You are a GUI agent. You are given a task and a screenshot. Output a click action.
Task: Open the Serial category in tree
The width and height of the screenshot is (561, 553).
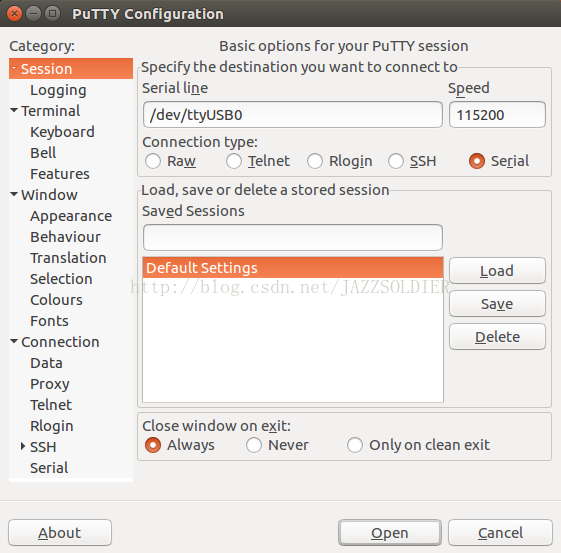point(49,468)
